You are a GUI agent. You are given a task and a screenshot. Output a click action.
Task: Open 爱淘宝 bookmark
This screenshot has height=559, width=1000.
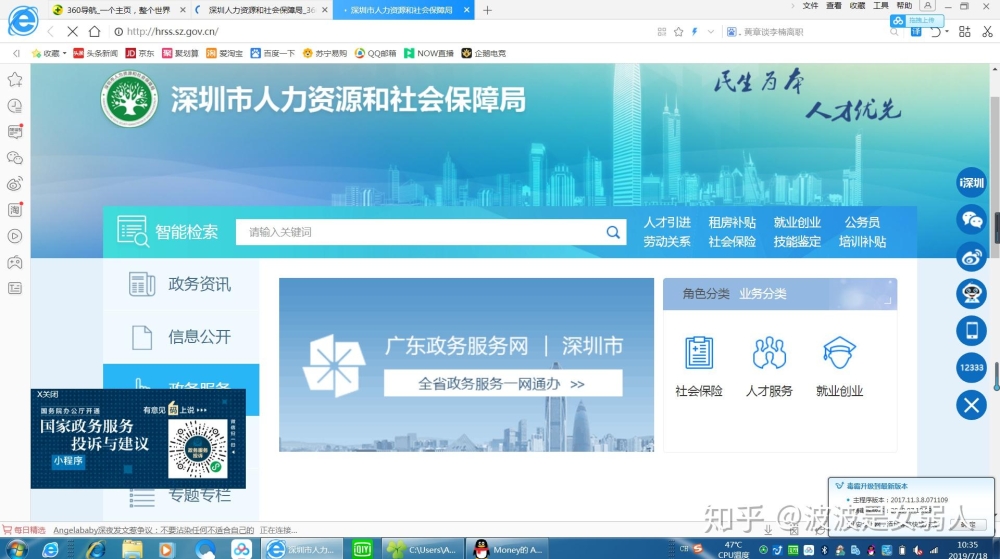(x=224, y=54)
